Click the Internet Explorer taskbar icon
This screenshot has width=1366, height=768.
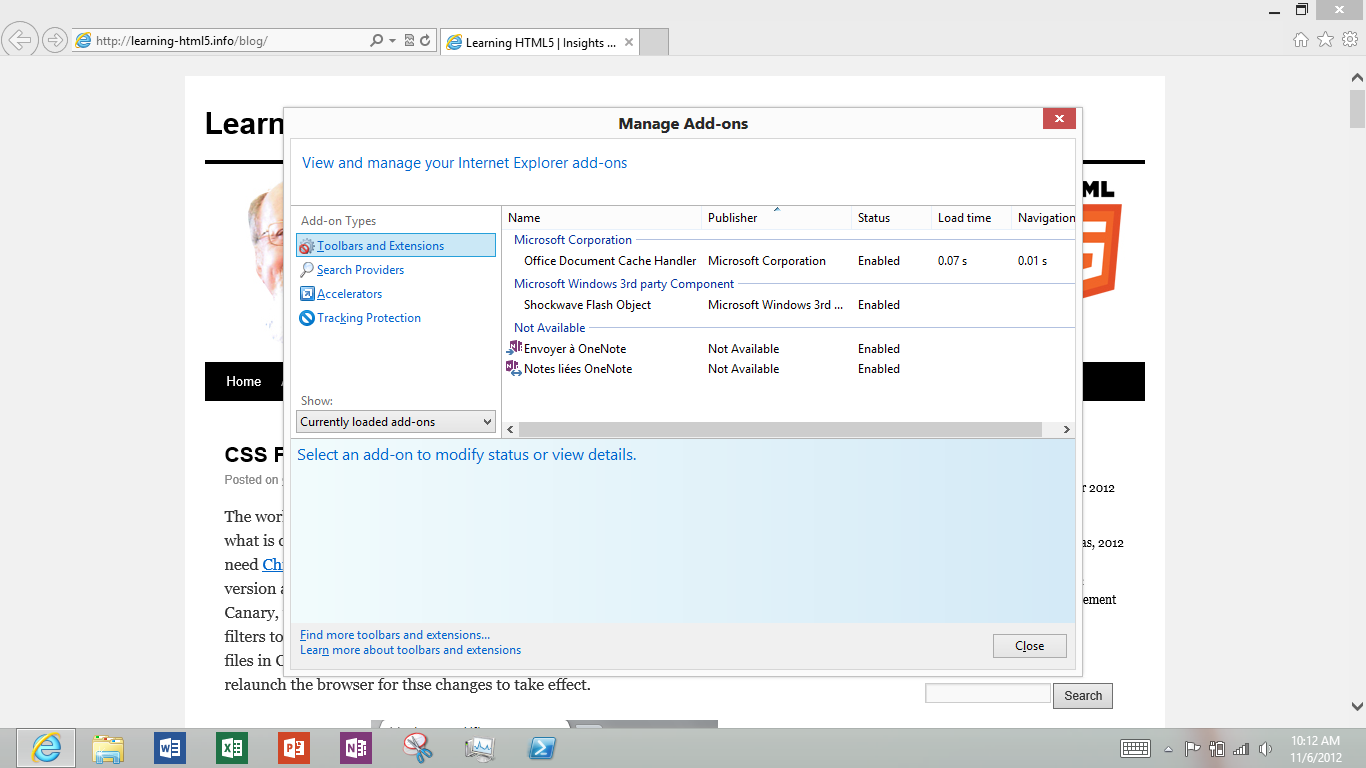click(46, 748)
